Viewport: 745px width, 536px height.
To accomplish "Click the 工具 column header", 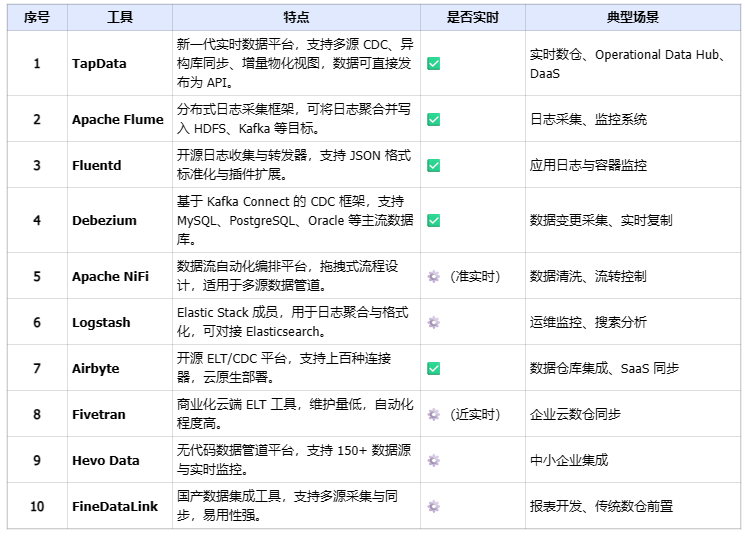I will point(120,18).
